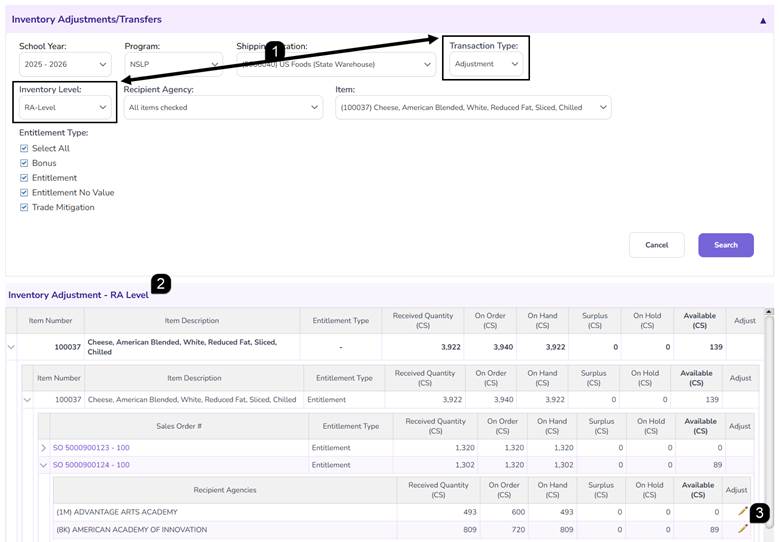Click the Search button
Image resolution: width=779 pixels, height=542 pixels.
click(x=726, y=245)
